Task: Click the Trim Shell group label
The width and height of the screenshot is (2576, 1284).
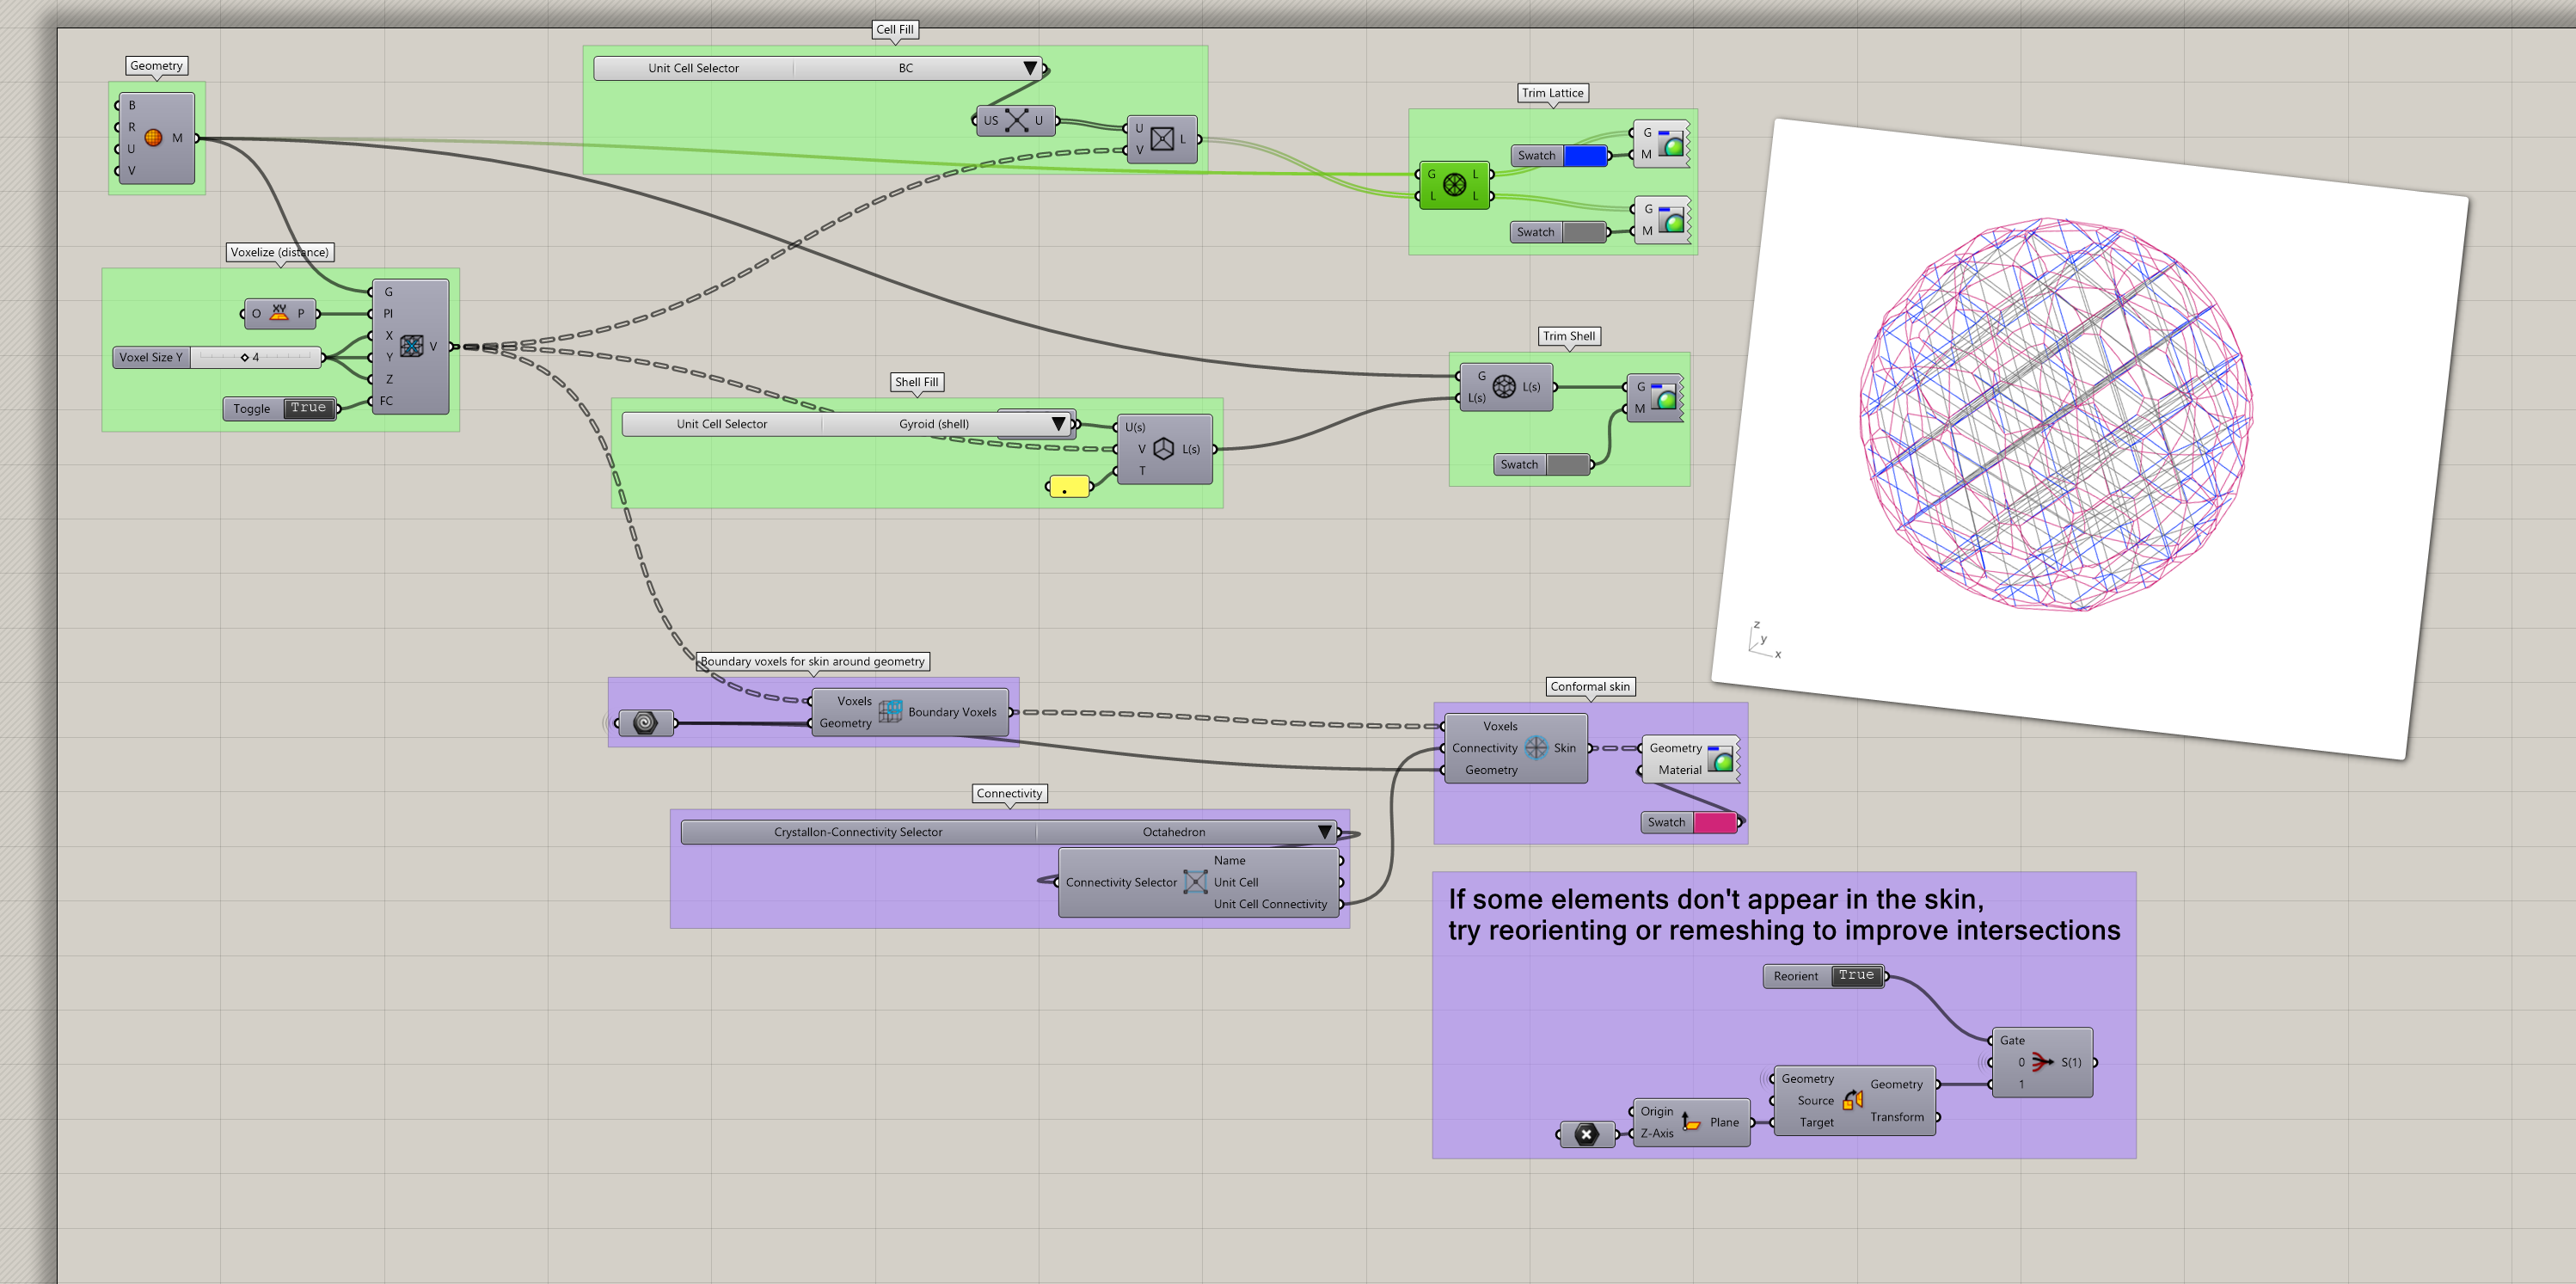Action: 1568,336
